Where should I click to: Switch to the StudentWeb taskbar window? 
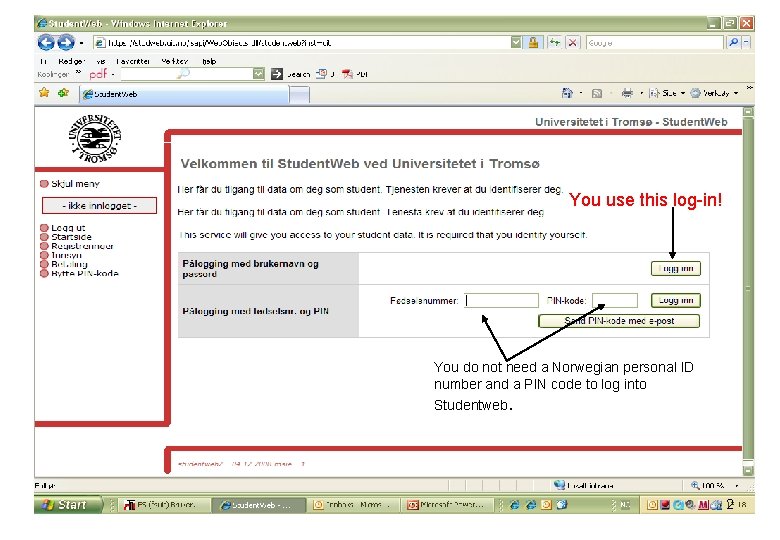click(x=258, y=505)
